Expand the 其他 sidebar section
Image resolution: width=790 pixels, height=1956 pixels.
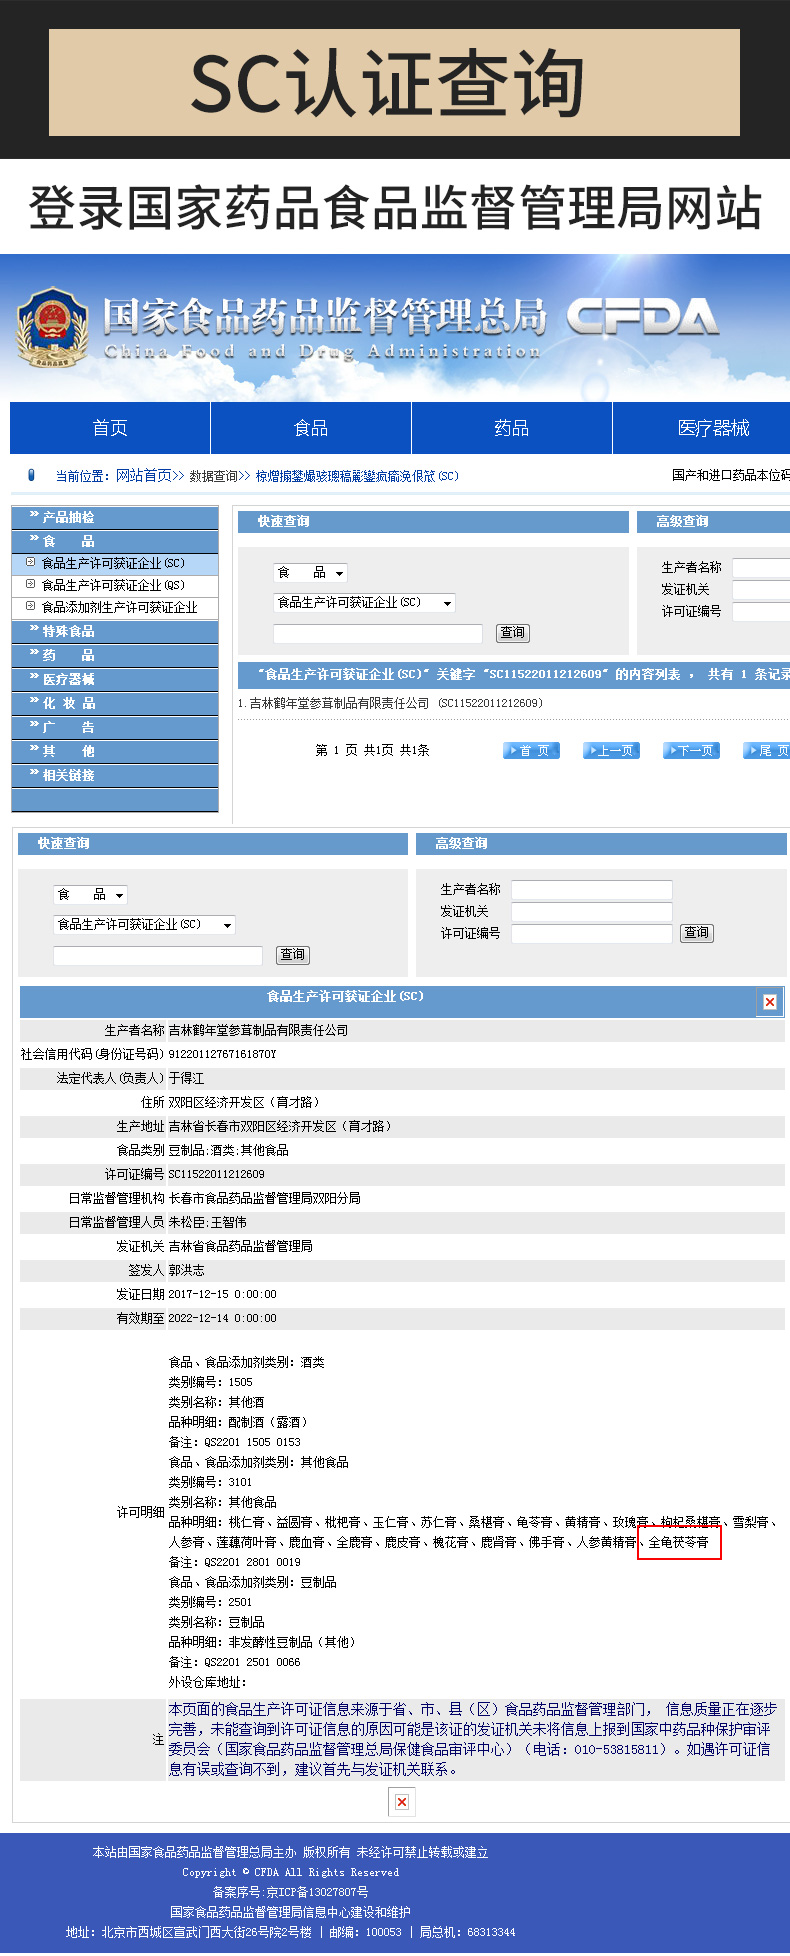click(x=114, y=751)
